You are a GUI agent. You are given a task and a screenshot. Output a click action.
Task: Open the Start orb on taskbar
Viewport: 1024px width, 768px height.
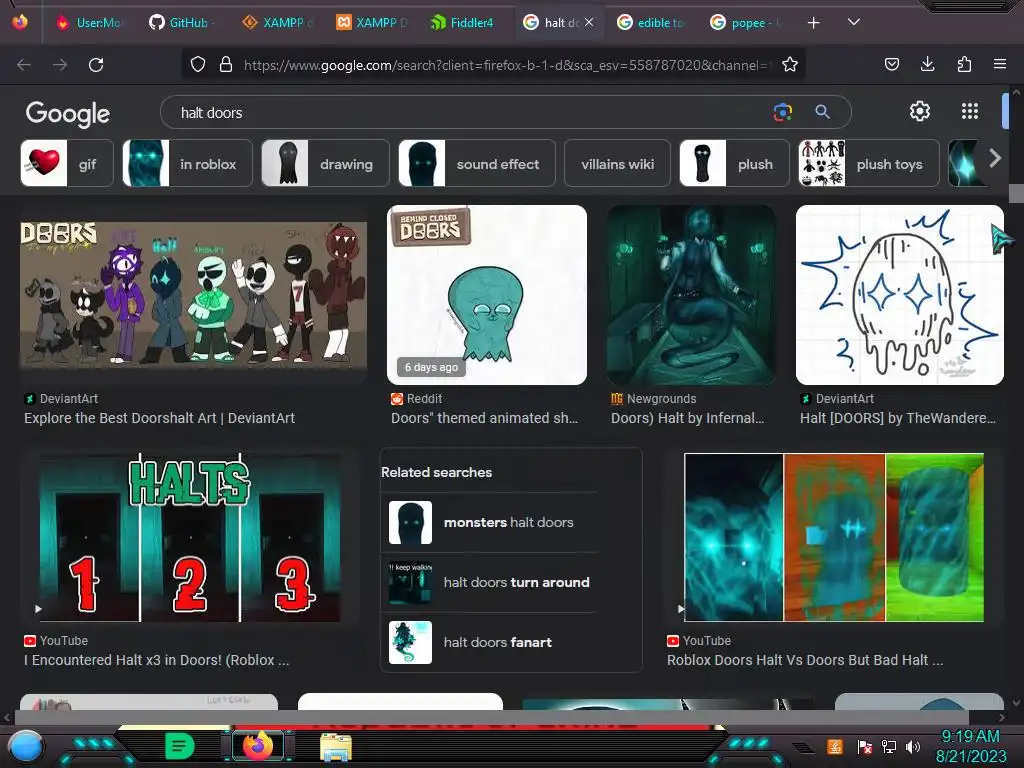[x=26, y=746]
